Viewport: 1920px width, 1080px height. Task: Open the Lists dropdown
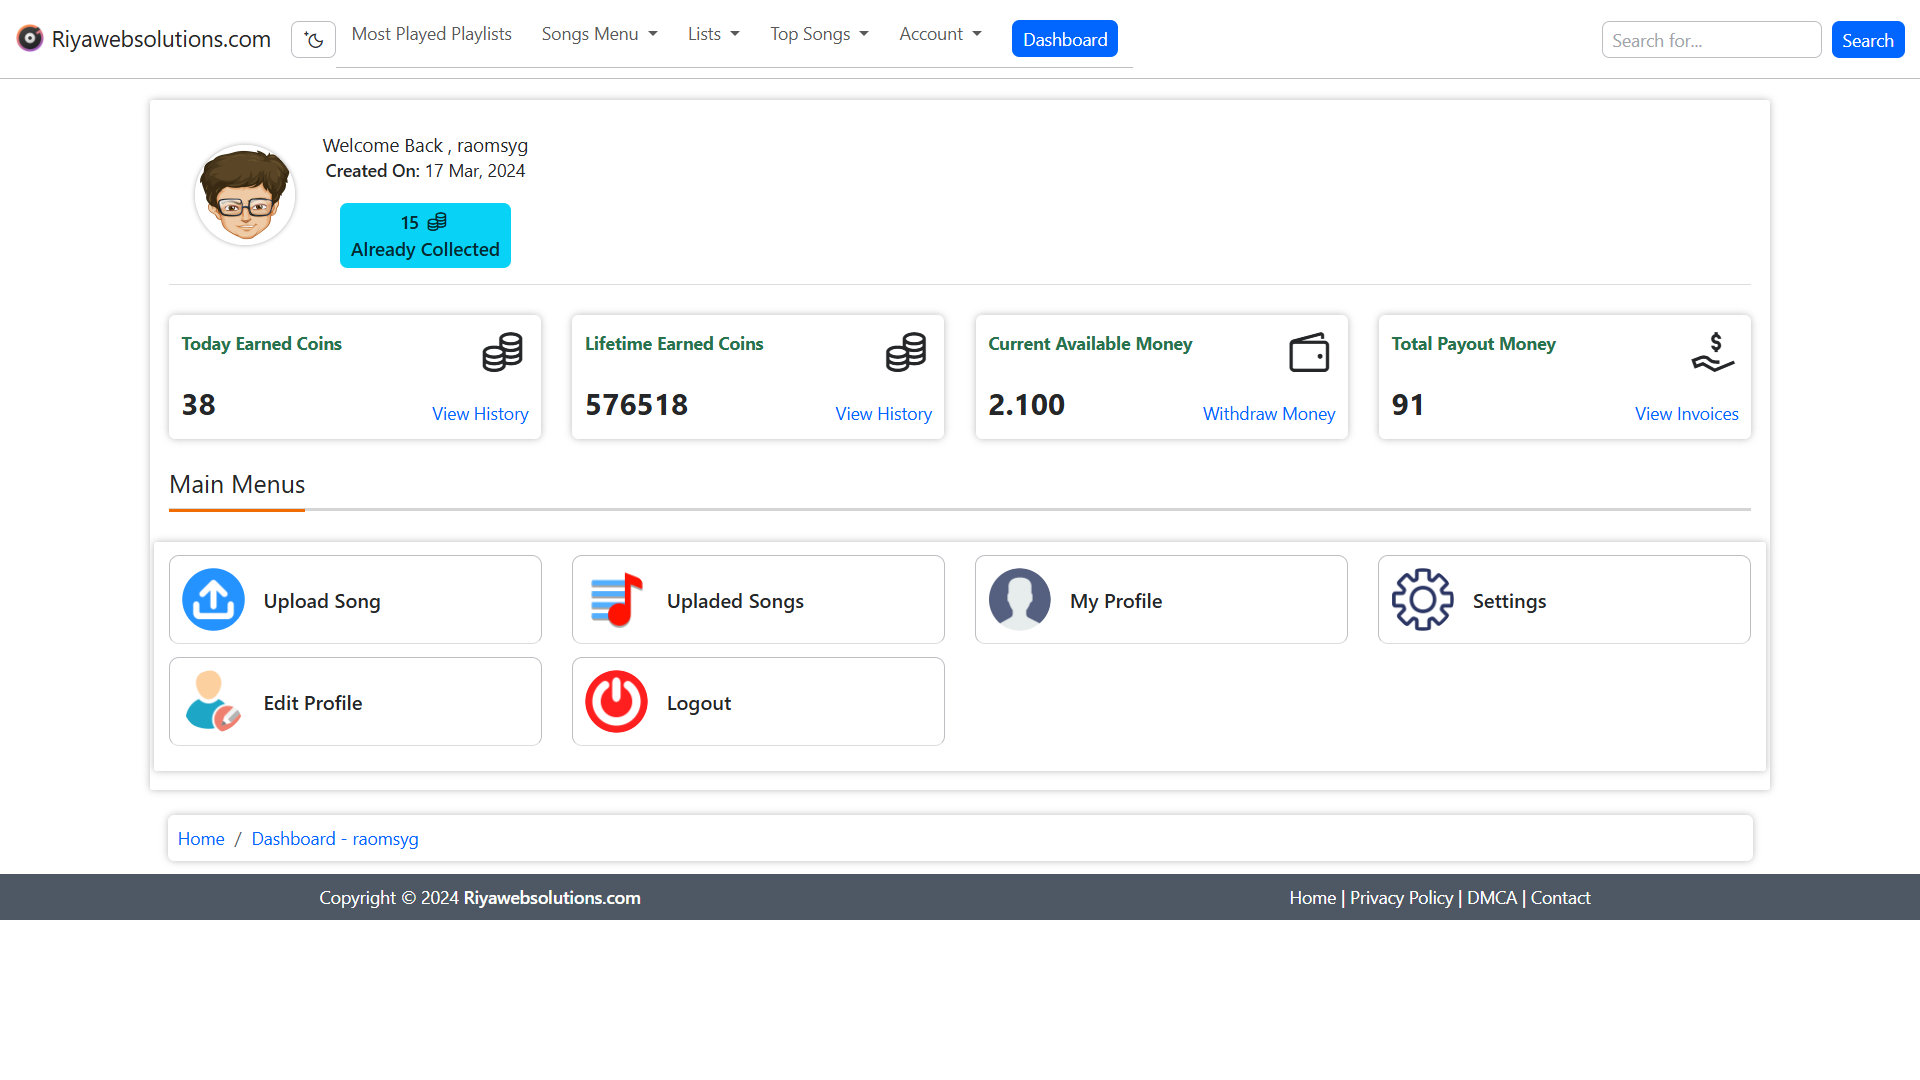[713, 34]
